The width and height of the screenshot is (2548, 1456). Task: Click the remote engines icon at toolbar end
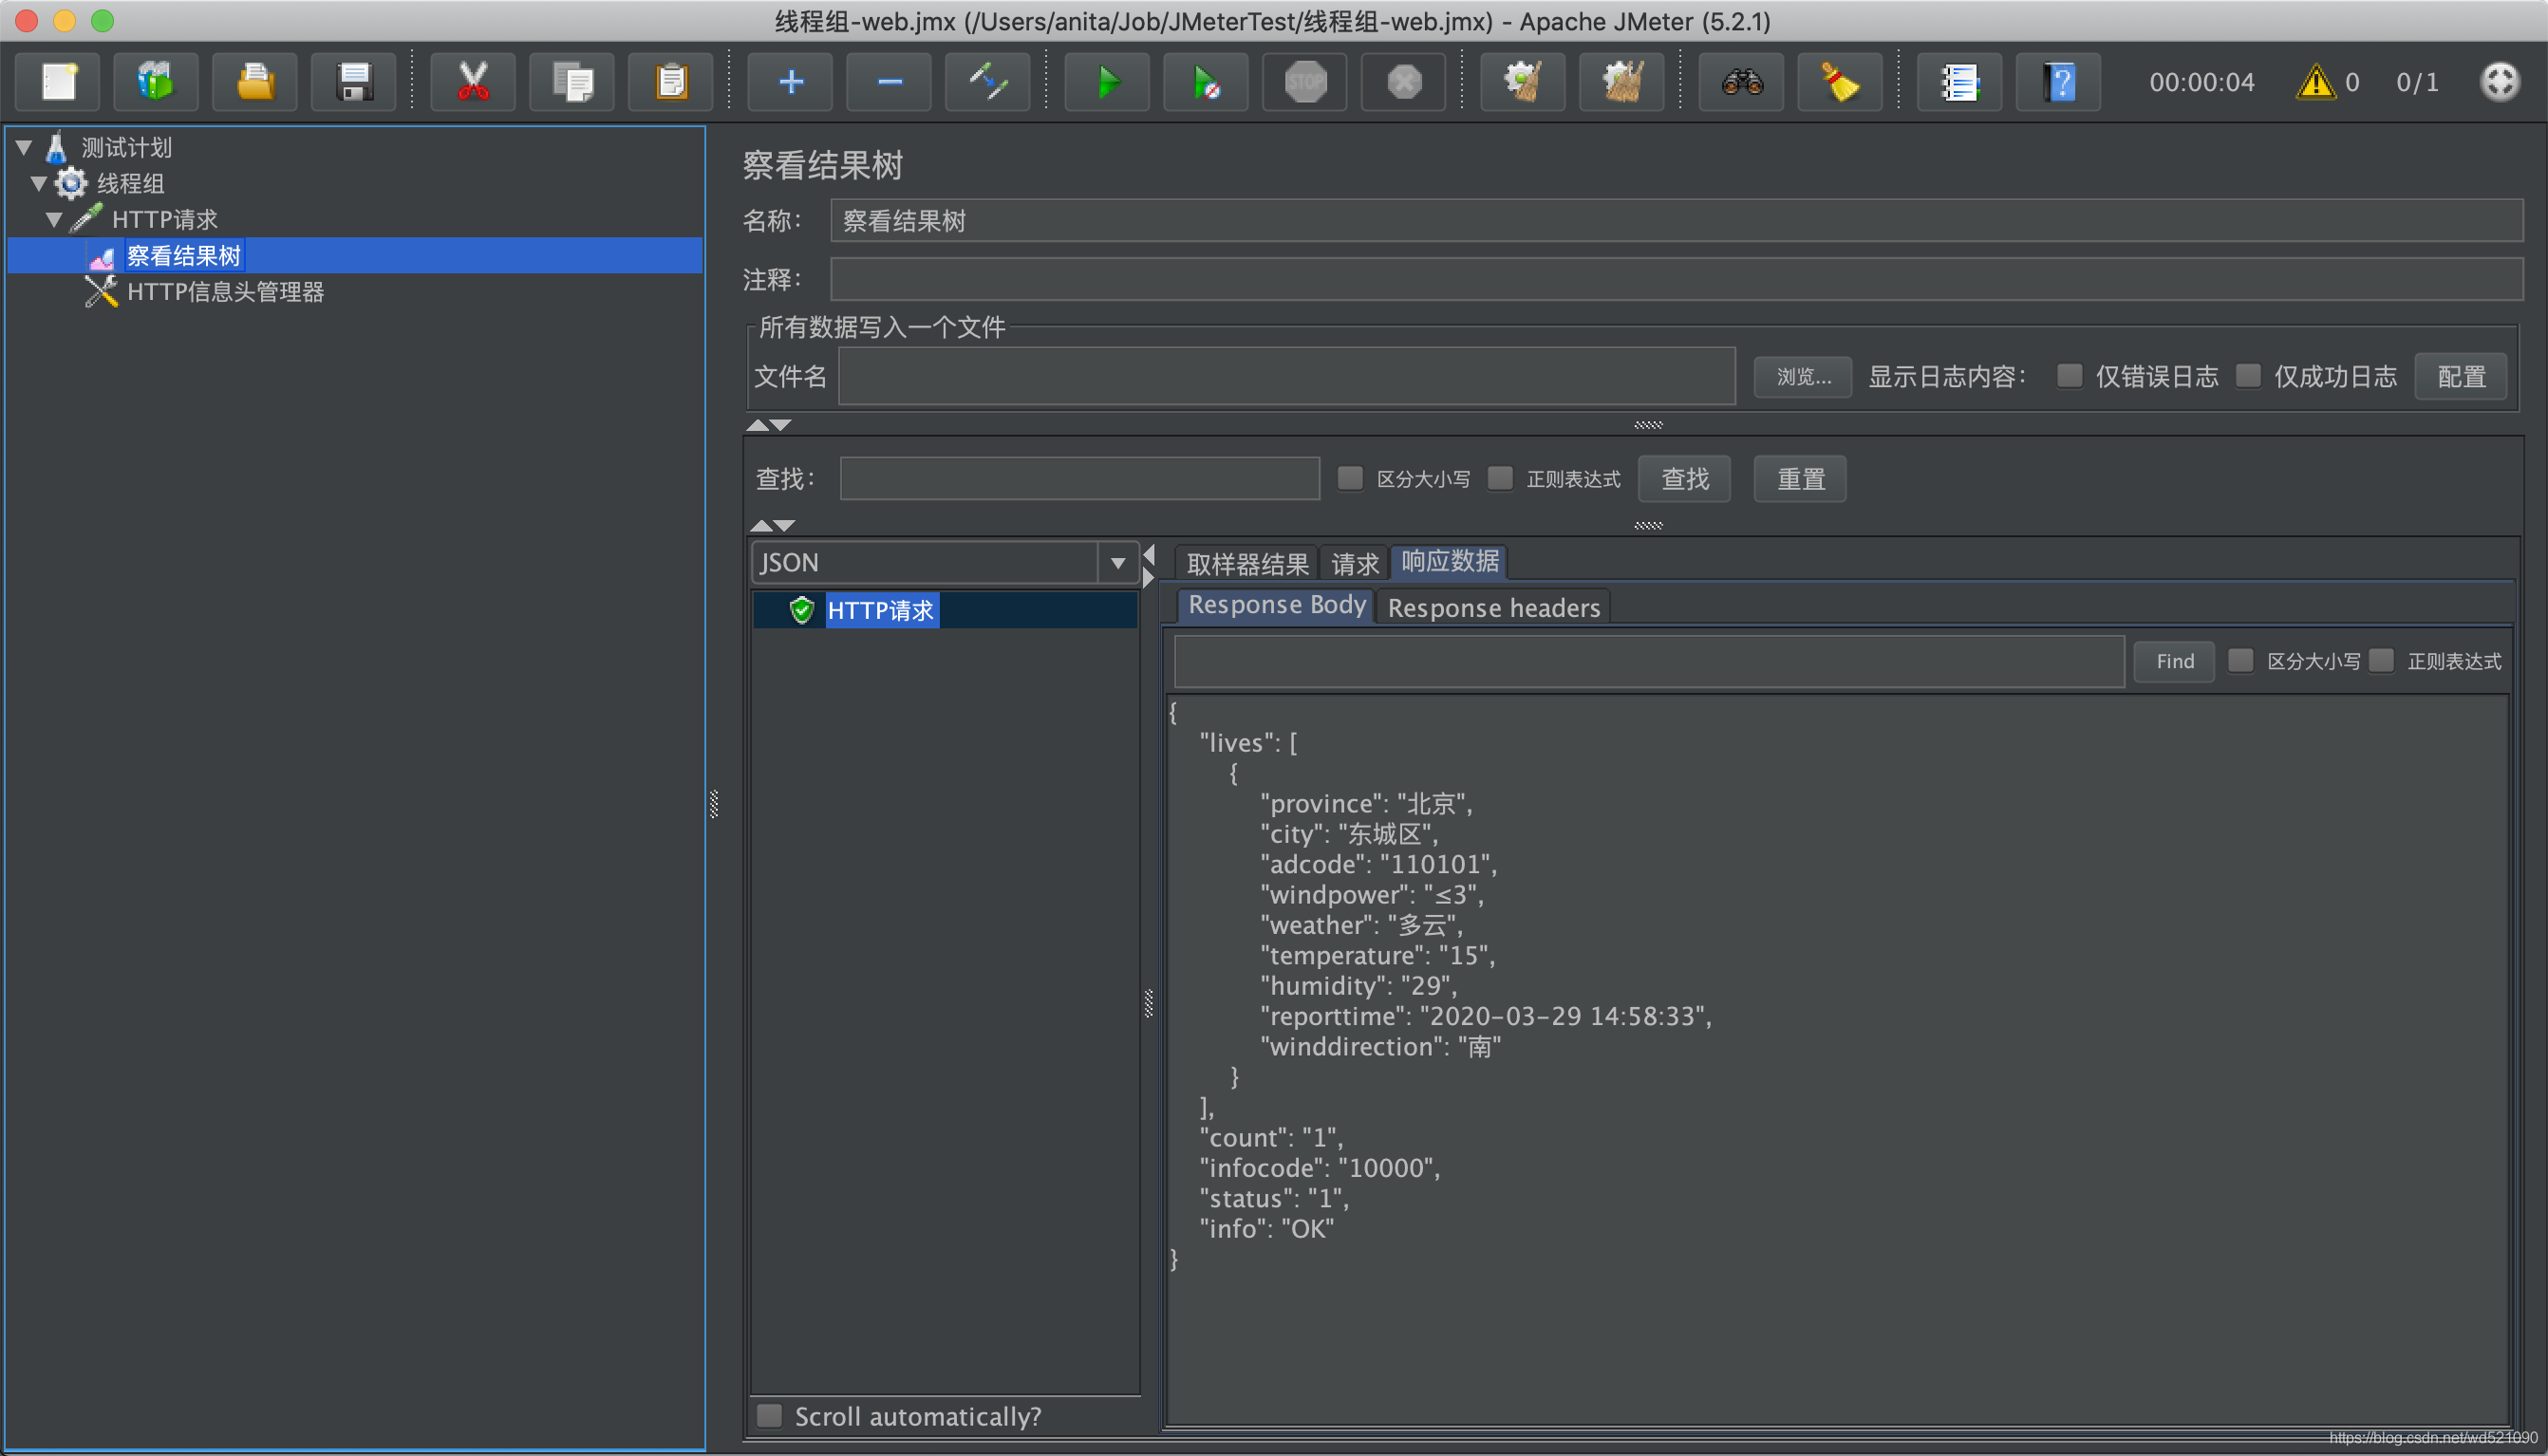2499,82
